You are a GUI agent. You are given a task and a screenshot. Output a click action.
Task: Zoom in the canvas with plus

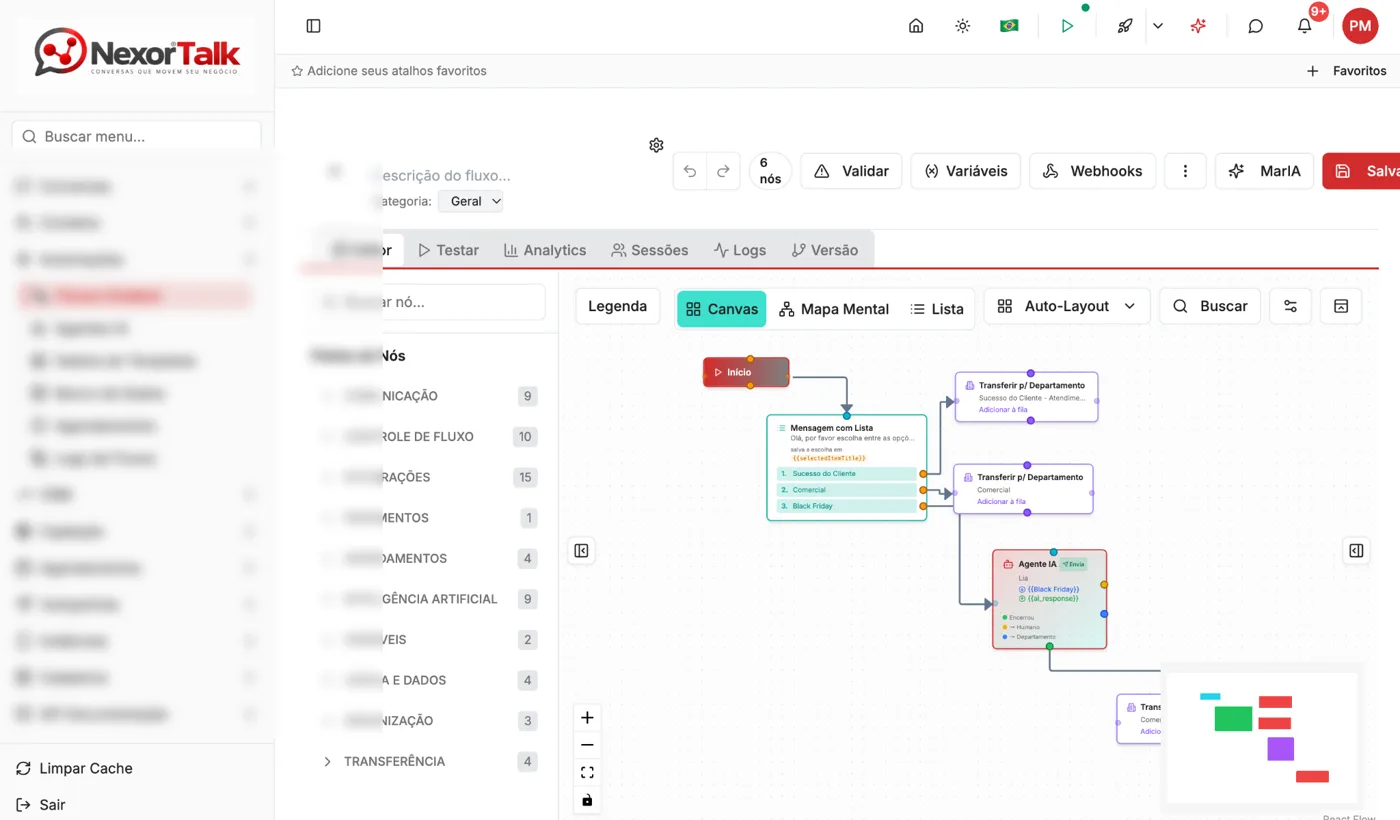point(587,717)
